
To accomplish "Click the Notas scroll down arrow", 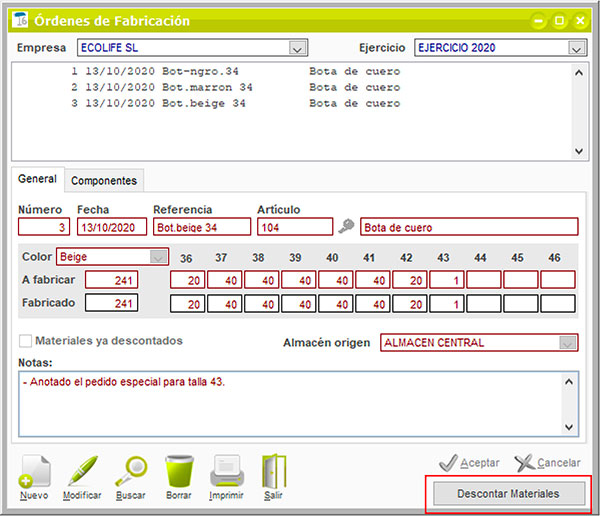I will (x=569, y=427).
